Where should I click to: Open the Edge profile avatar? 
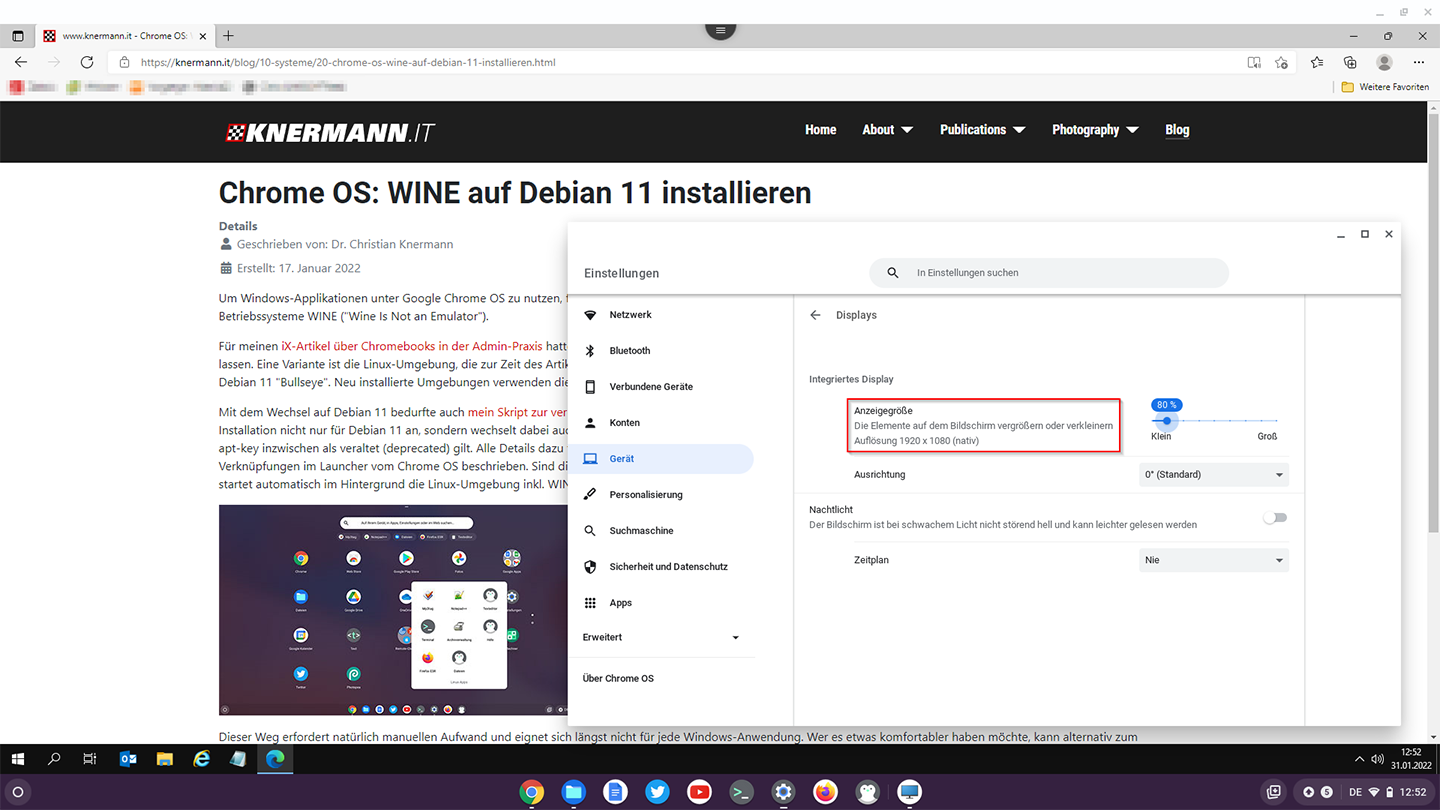coord(1384,62)
